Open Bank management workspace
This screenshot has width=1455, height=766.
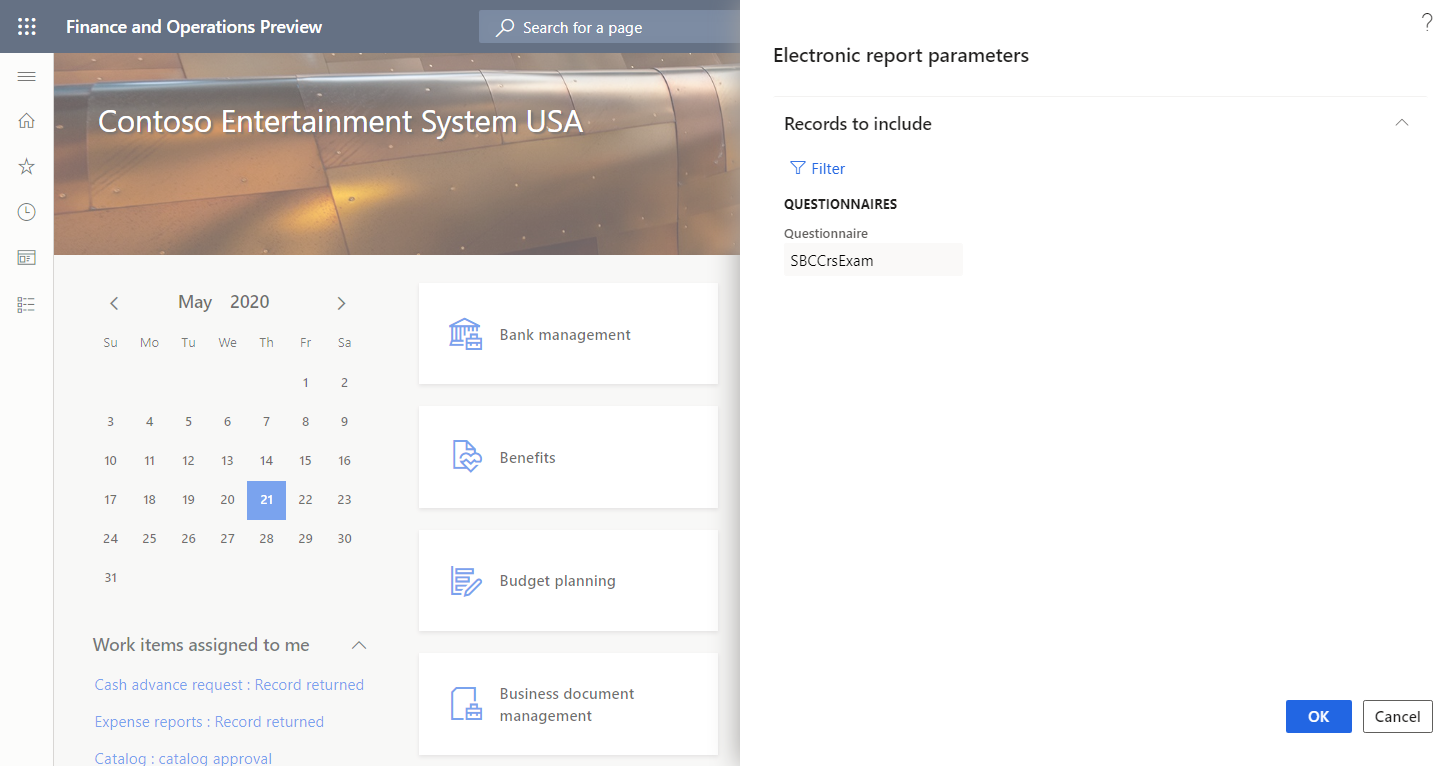pos(564,334)
